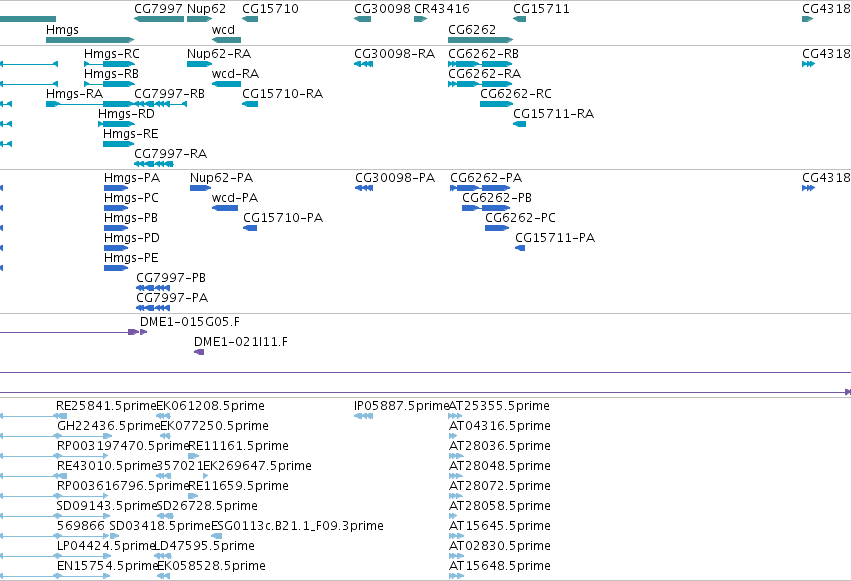The image size is (851, 581).
Task: Click protein CG7997-PB
Action: tap(171, 278)
